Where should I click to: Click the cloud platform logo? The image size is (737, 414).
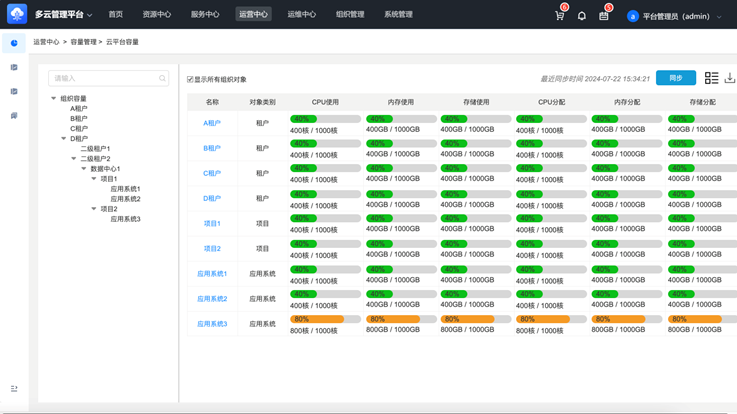16,15
